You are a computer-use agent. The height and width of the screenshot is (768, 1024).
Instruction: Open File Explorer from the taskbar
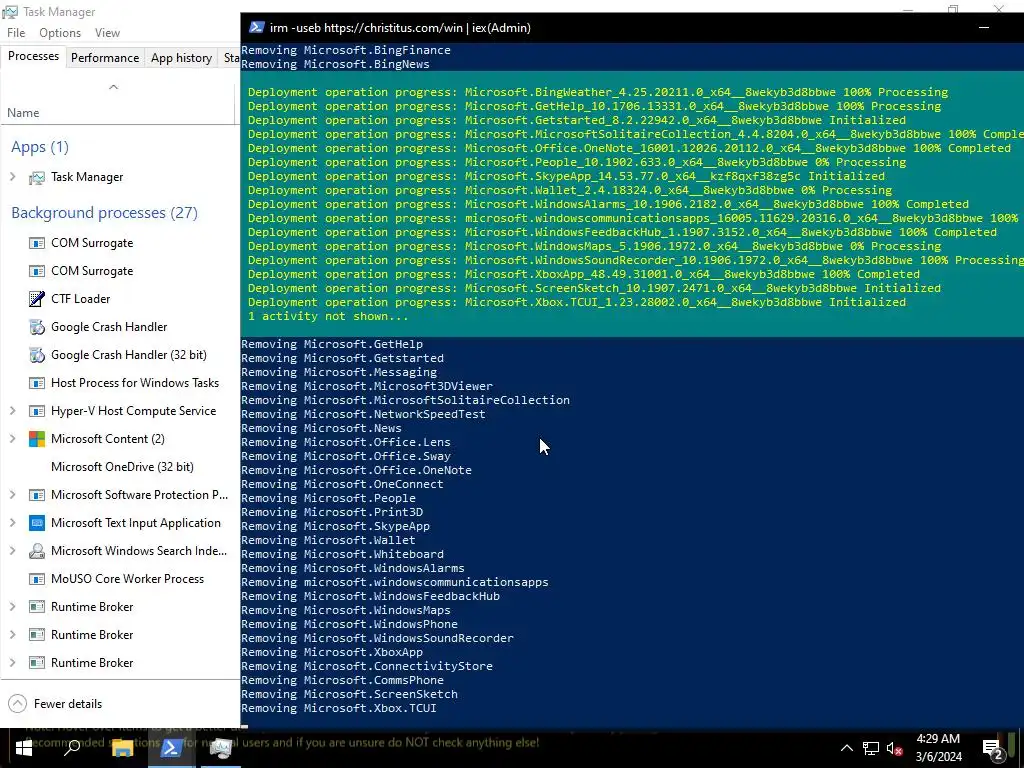122,748
